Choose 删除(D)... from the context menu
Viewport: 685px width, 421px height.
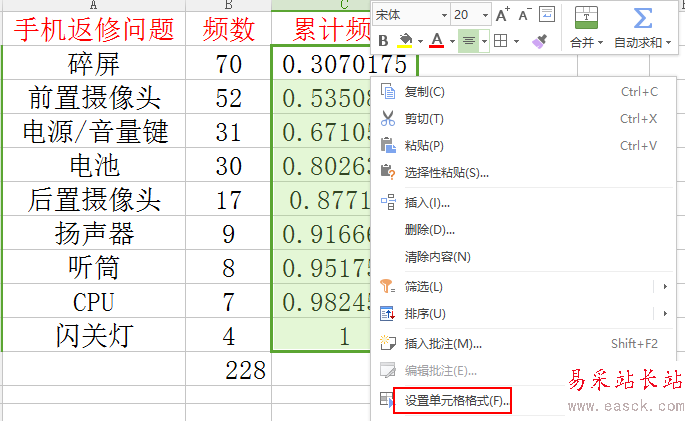(x=522, y=230)
